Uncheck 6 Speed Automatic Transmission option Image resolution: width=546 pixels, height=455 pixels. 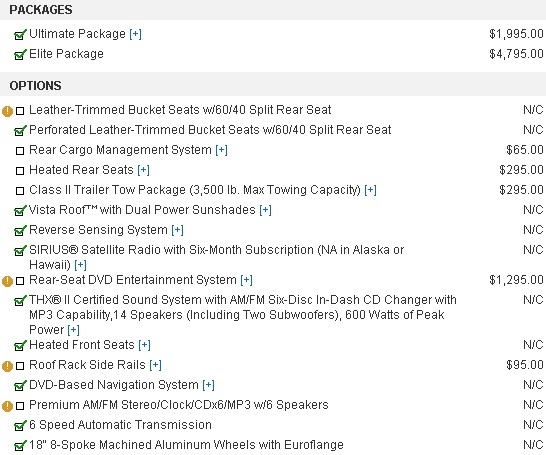(20, 426)
